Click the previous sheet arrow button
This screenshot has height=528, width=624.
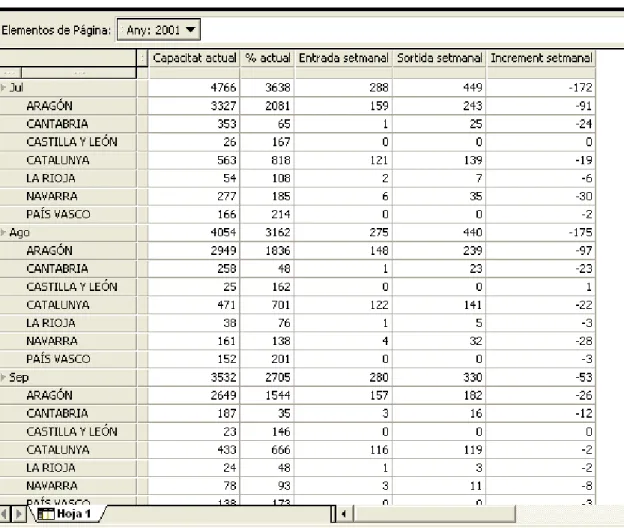point(5,514)
